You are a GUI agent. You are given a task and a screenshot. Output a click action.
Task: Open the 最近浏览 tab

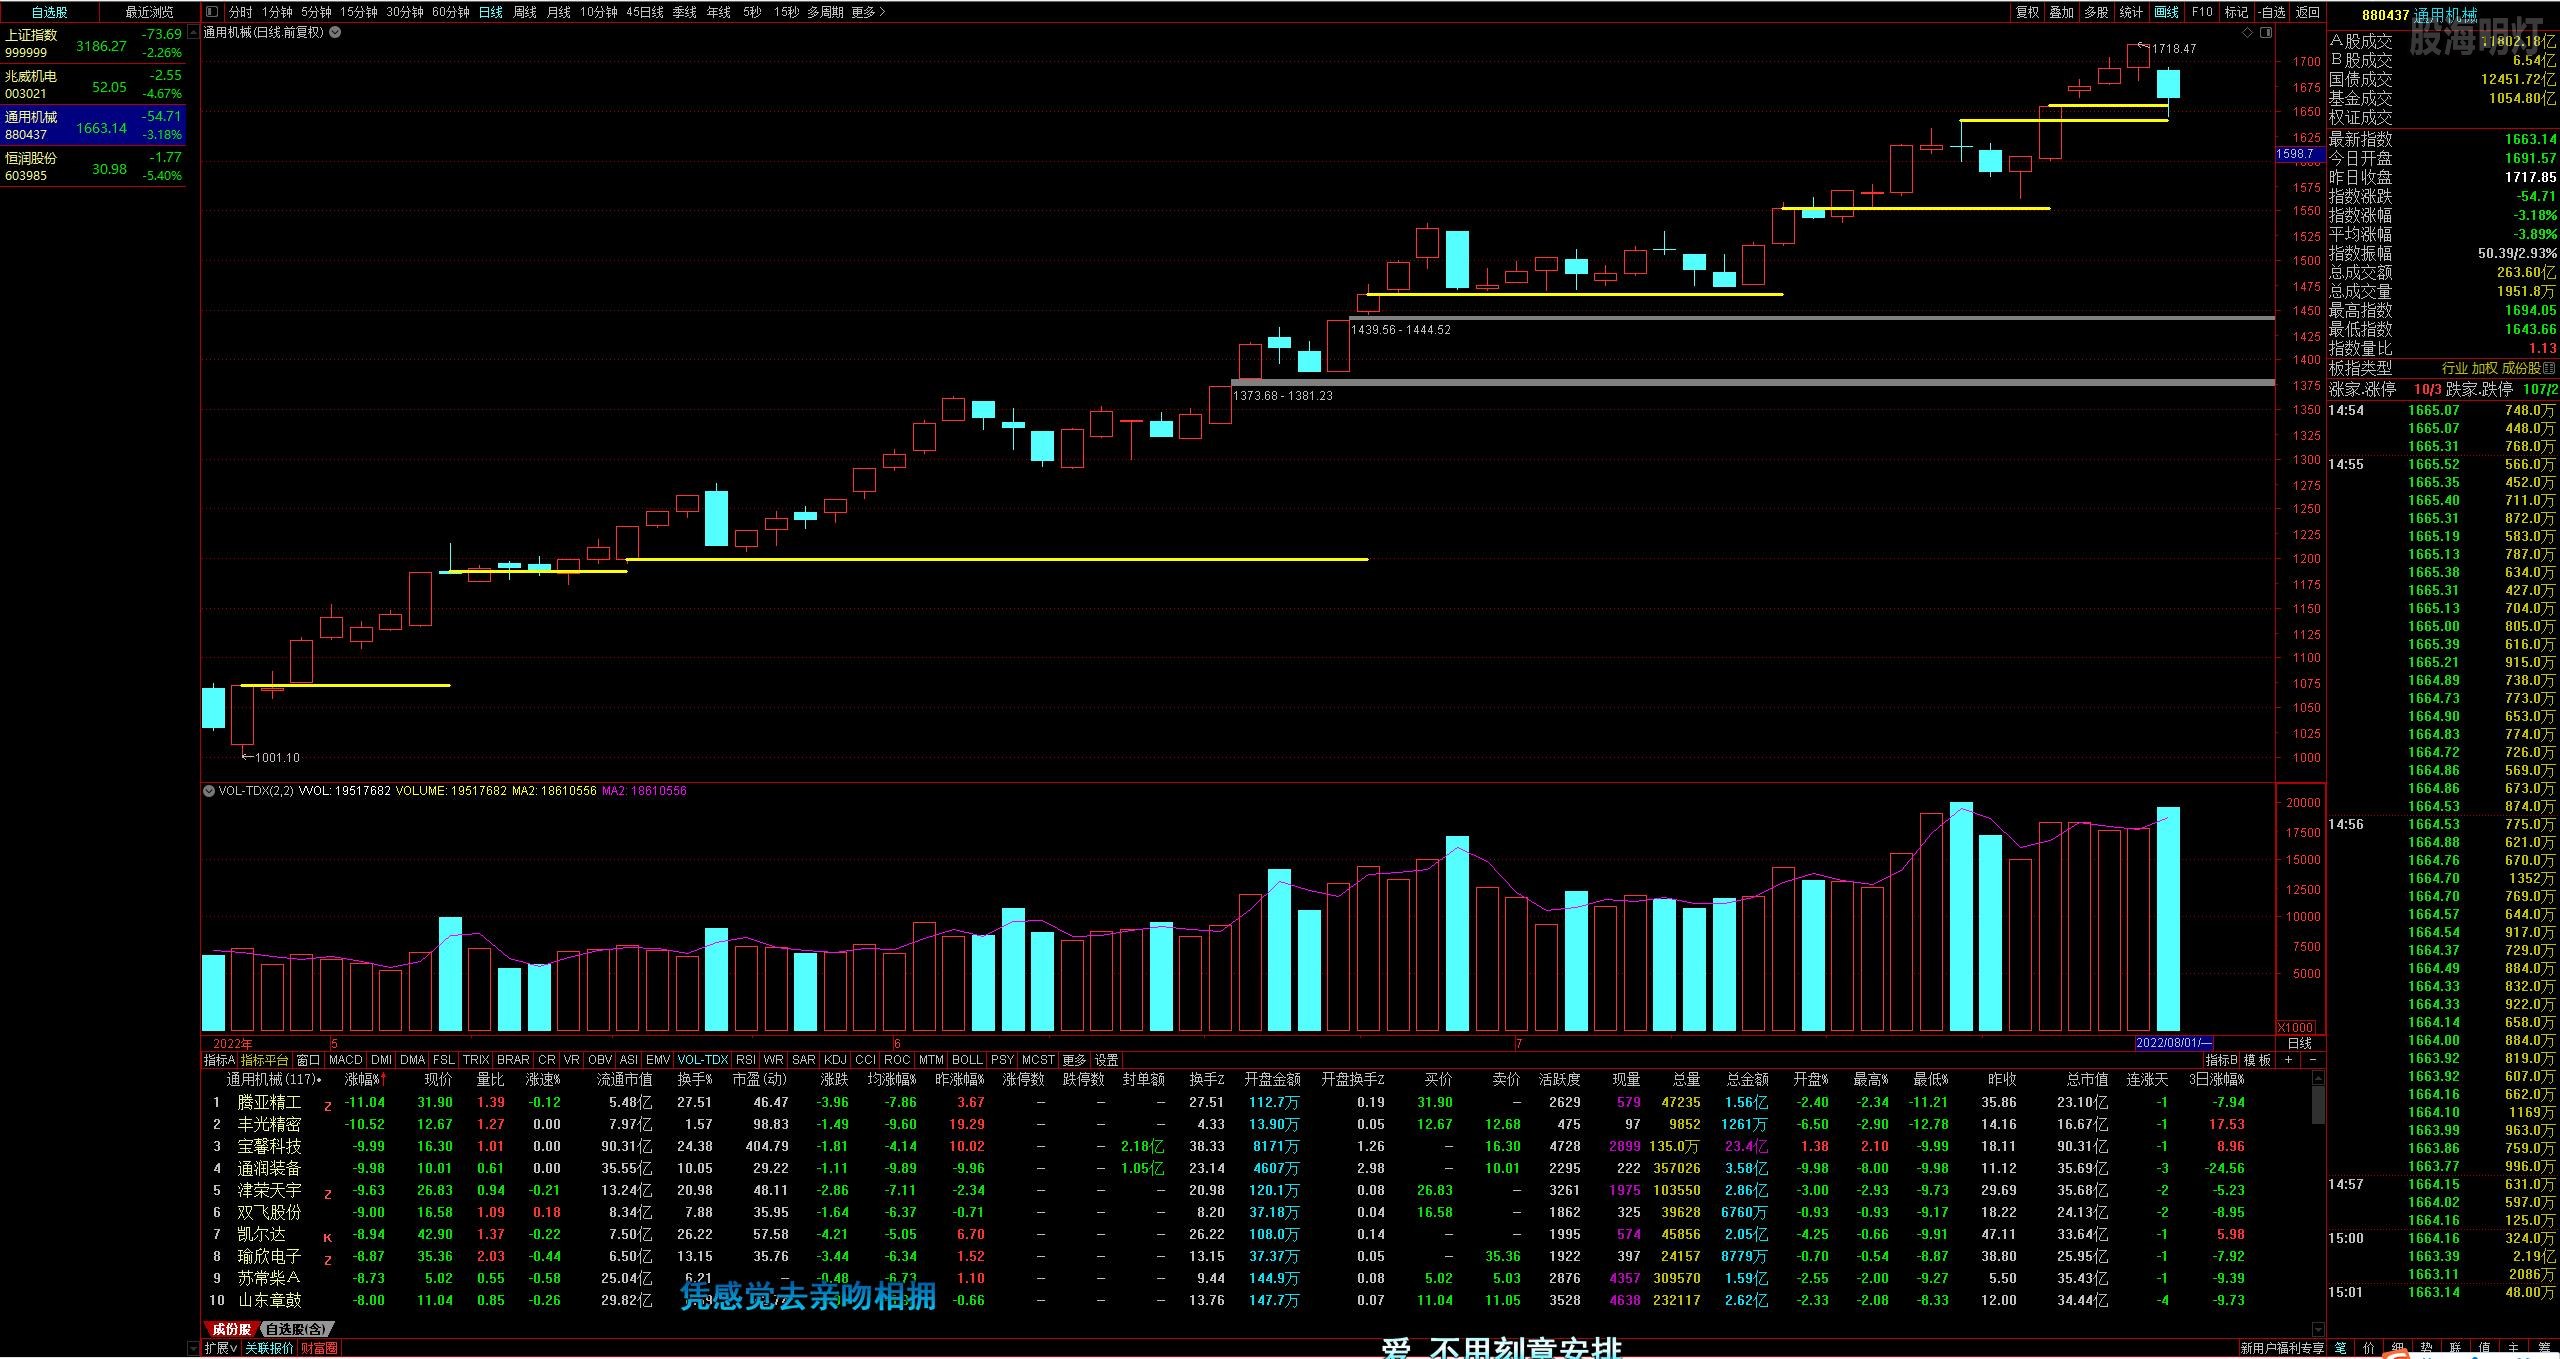[149, 12]
